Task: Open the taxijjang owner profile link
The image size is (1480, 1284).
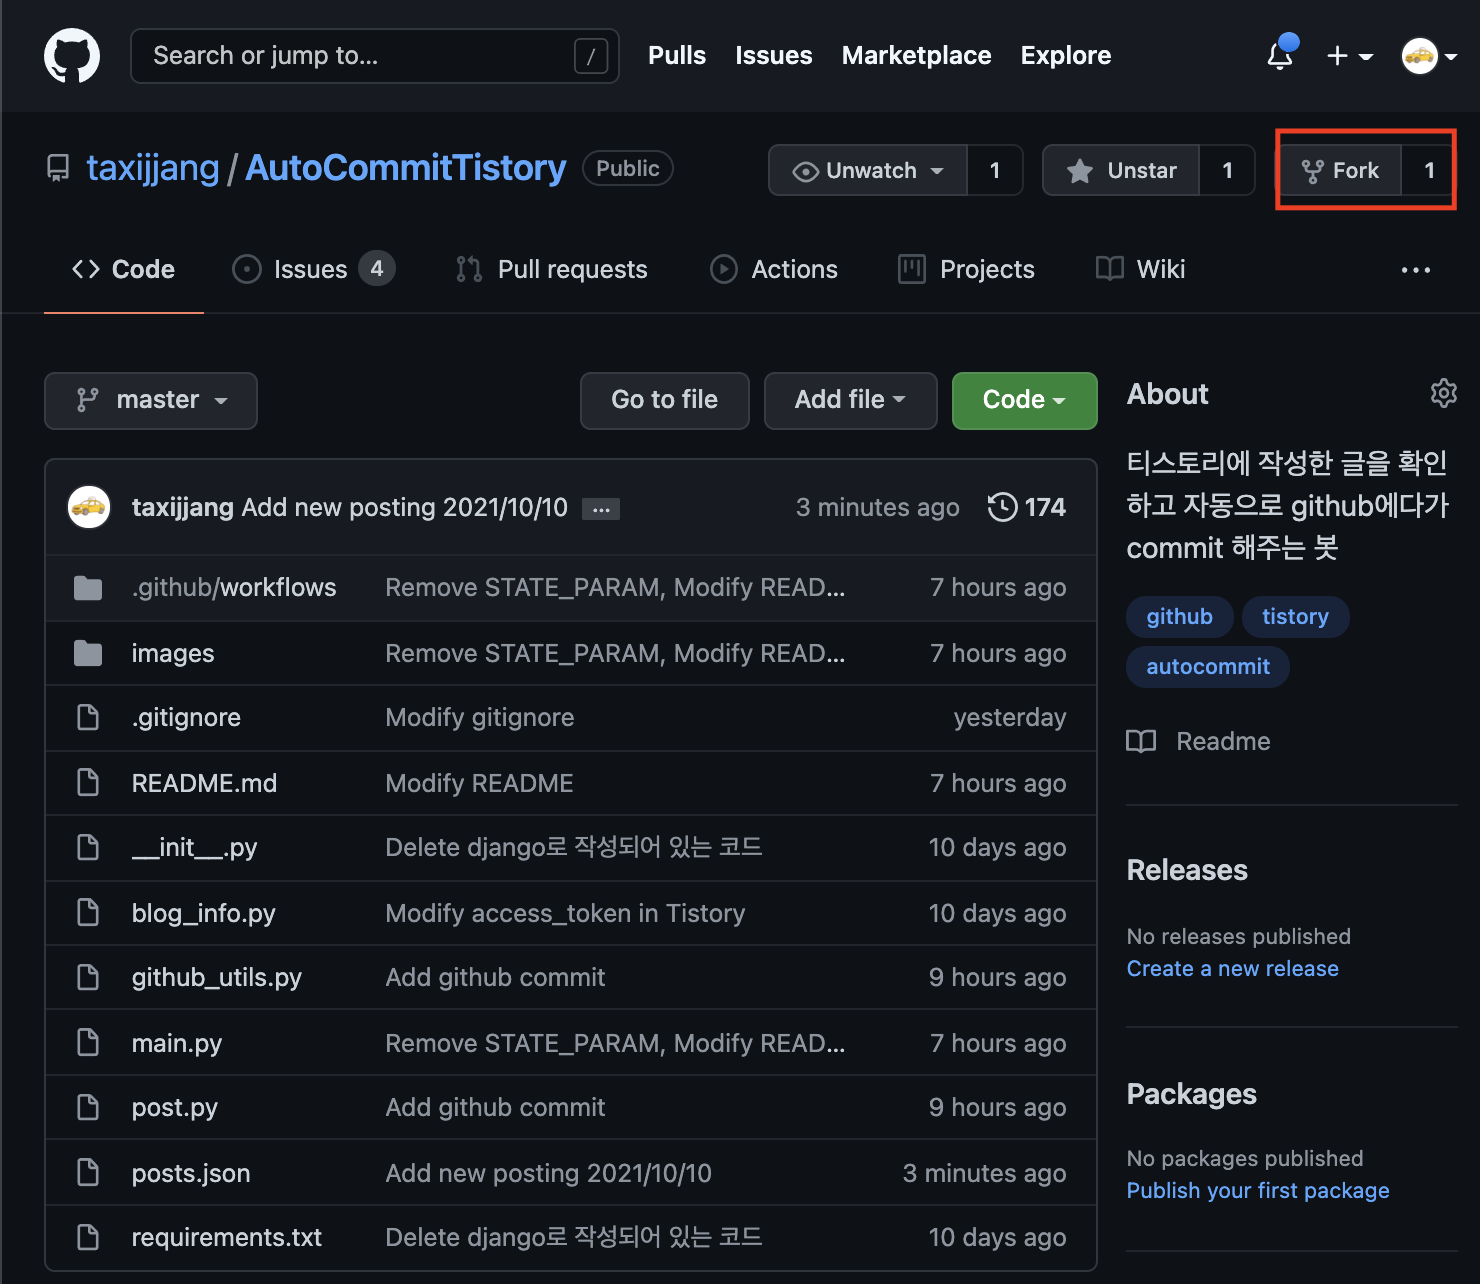Action: click(153, 168)
